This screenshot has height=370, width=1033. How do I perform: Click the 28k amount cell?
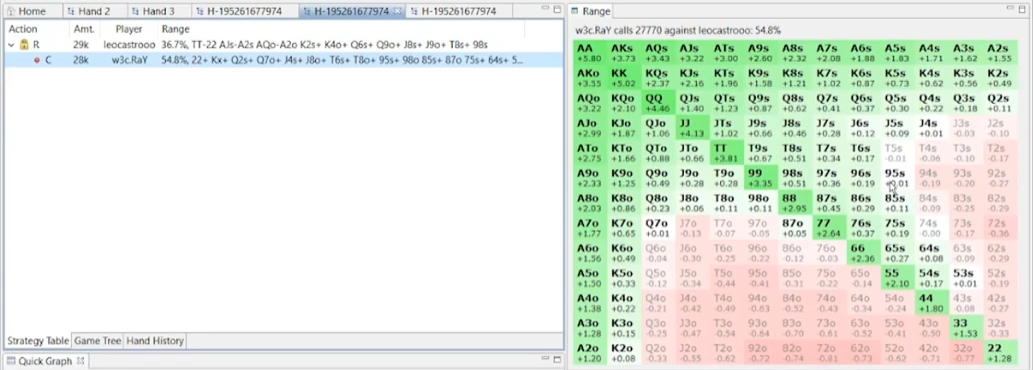pos(81,60)
